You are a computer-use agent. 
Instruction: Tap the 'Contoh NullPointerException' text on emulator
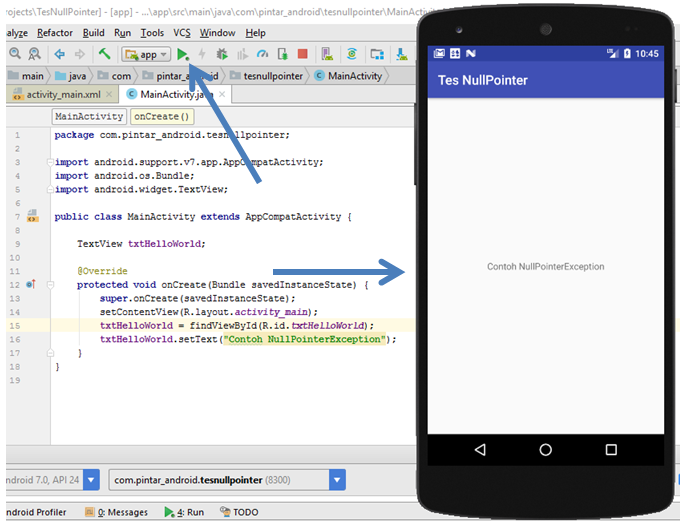pos(546,267)
